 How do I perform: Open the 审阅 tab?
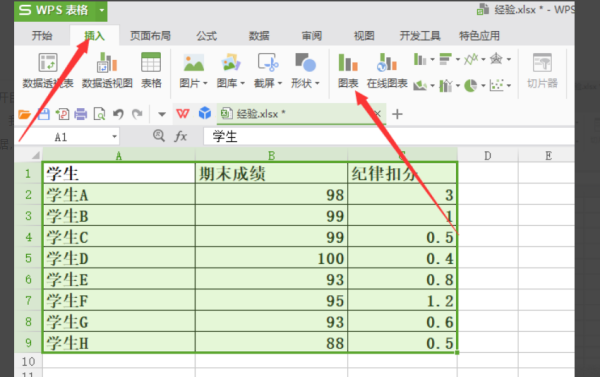click(312, 36)
